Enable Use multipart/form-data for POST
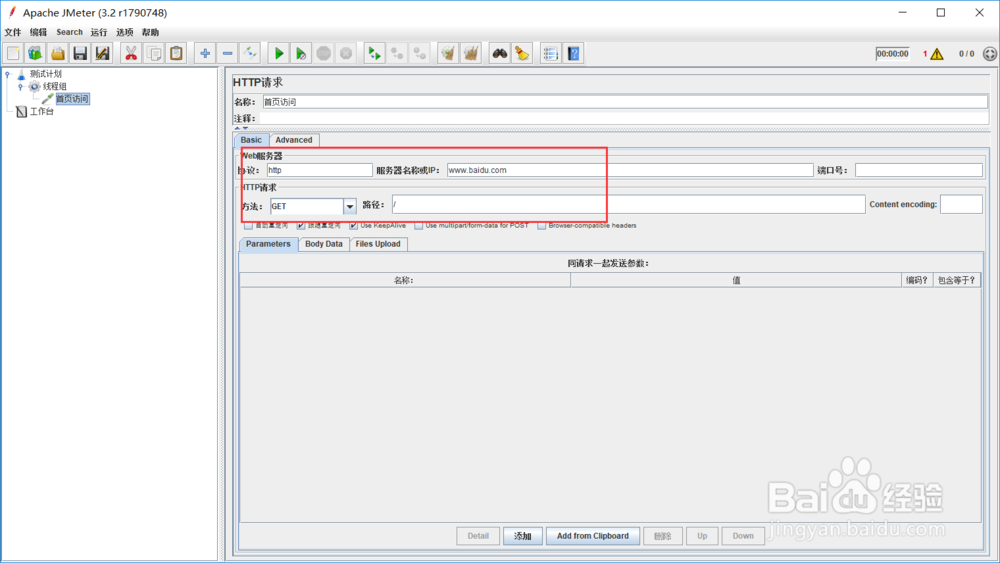1000x563 pixels. coord(418,226)
